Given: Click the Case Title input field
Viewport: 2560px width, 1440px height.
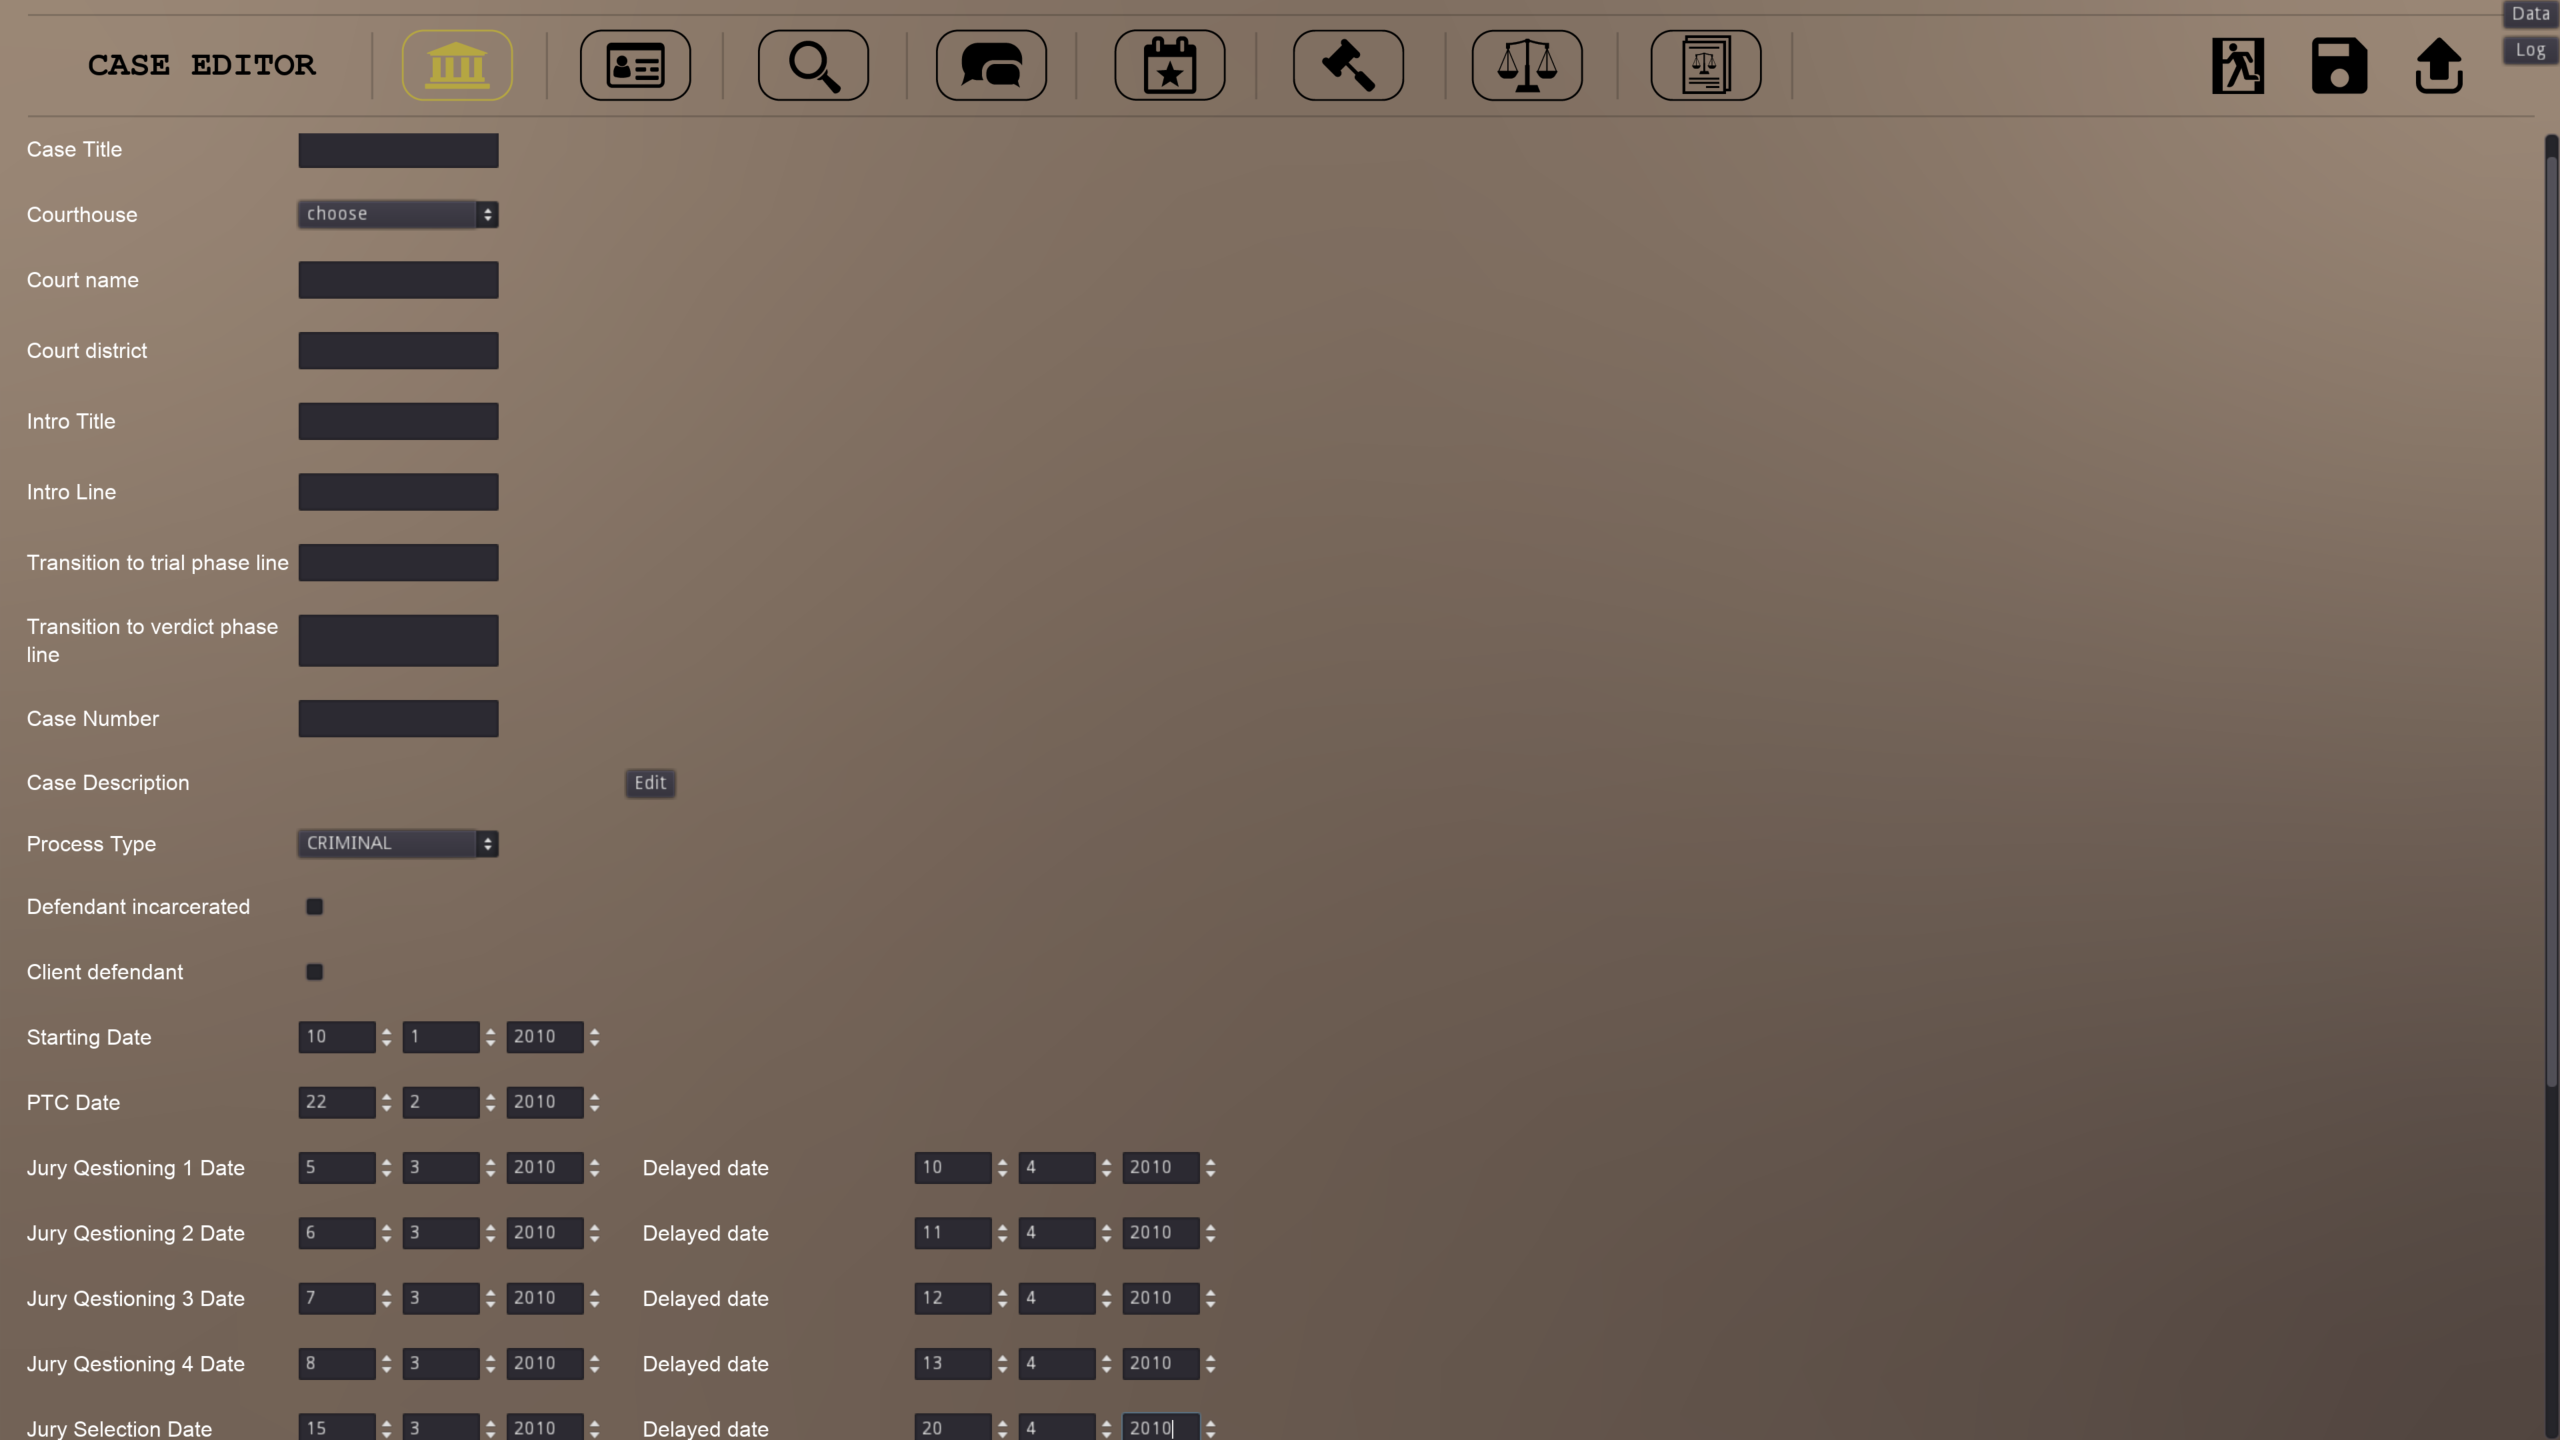Looking at the screenshot, I should click(x=398, y=150).
